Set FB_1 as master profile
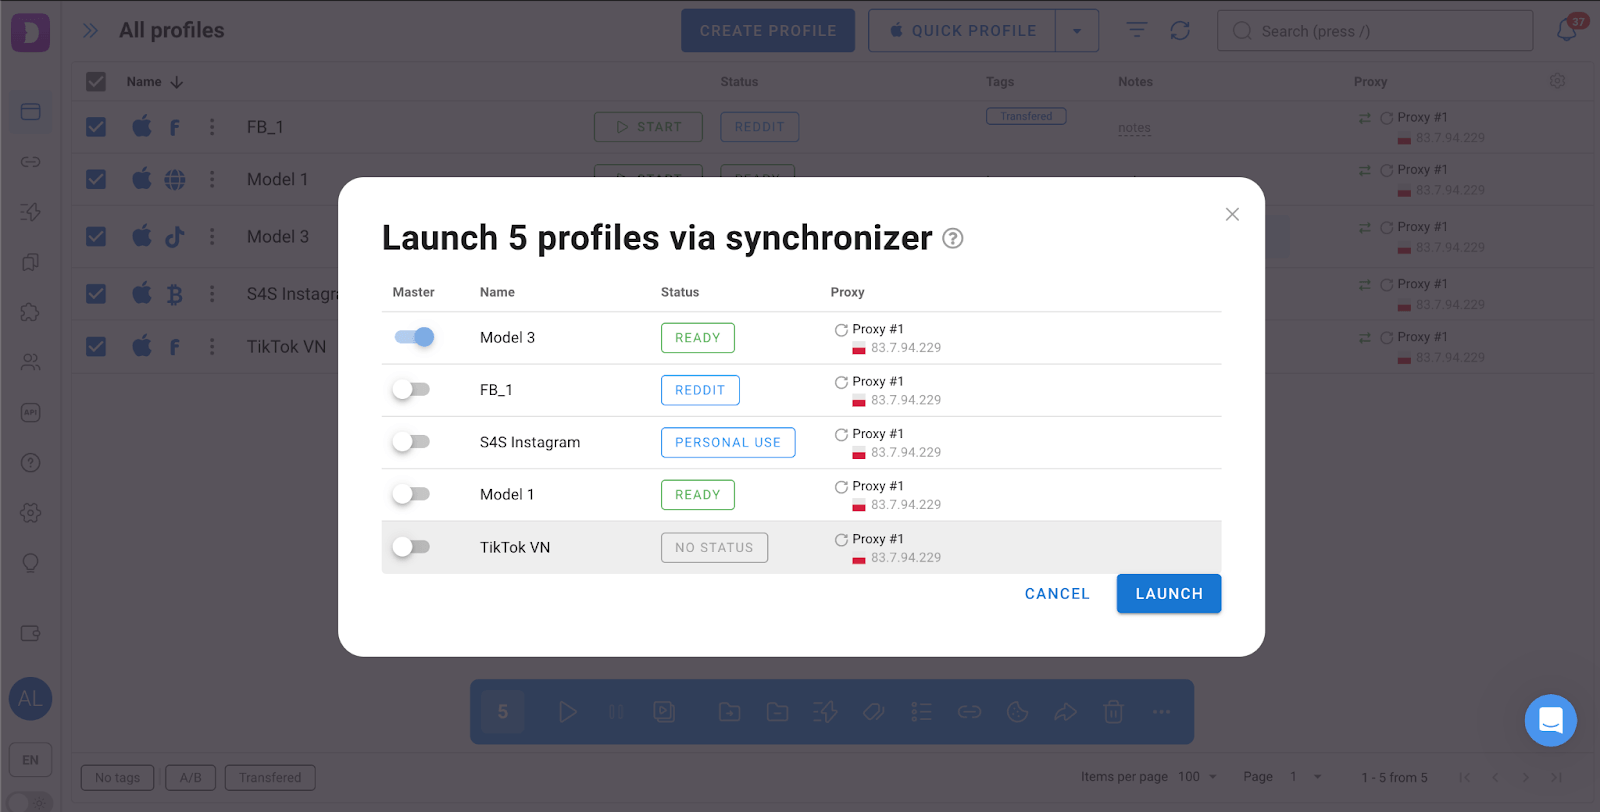Screen dimensions: 1600x812 pos(411,390)
